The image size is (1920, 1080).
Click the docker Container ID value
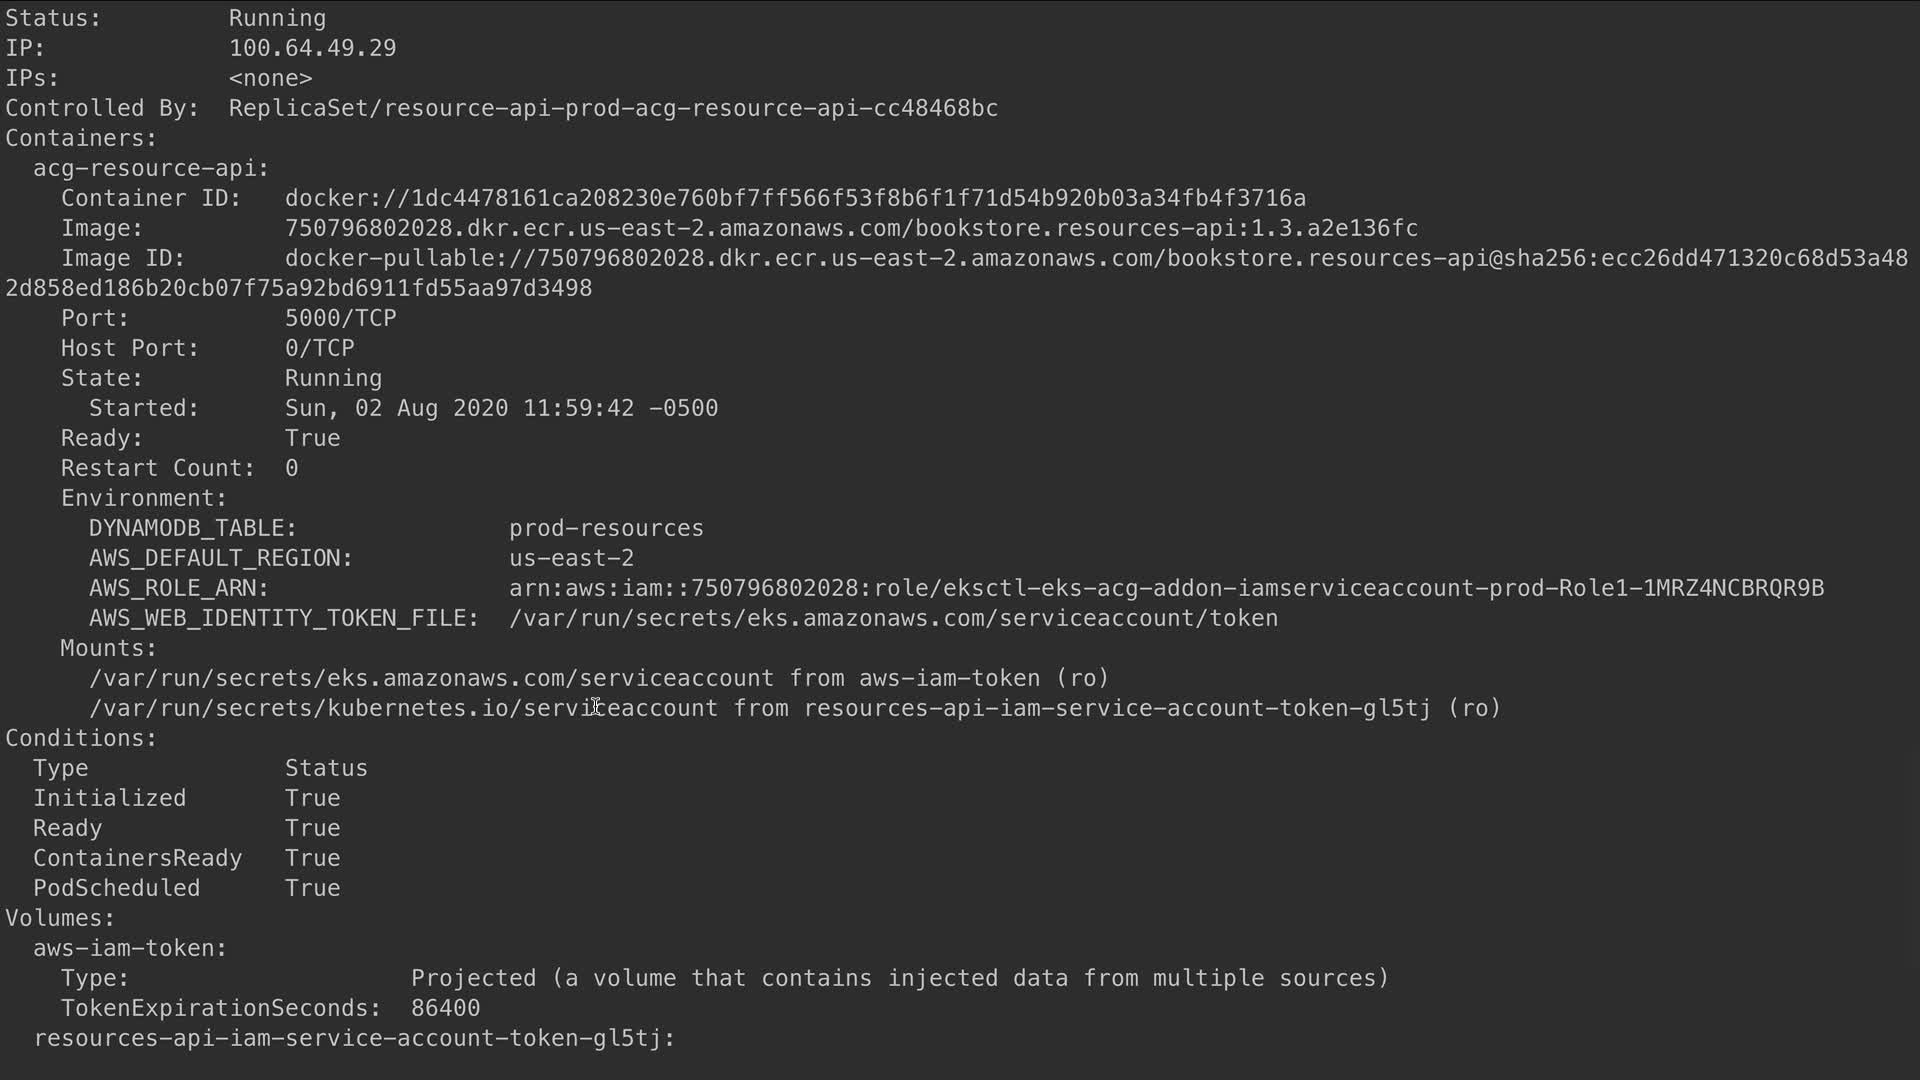click(x=795, y=198)
